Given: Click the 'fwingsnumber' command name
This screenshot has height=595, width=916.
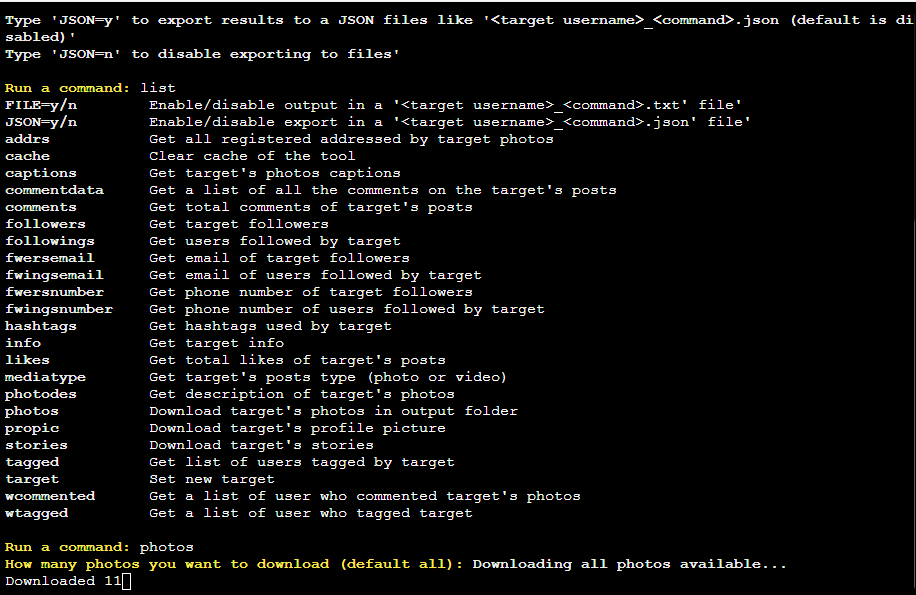Looking at the screenshot, I should pos(59,309).
